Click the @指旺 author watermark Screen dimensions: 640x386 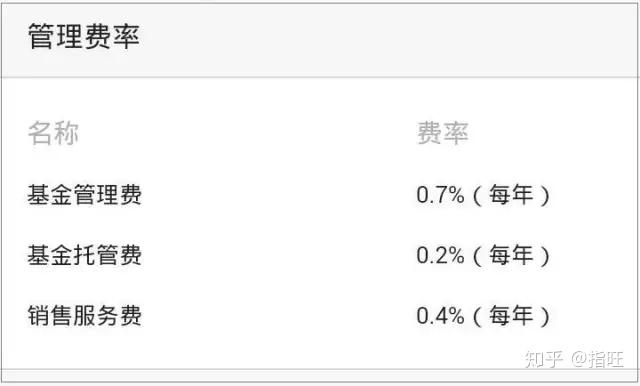[x=597, y=359]
